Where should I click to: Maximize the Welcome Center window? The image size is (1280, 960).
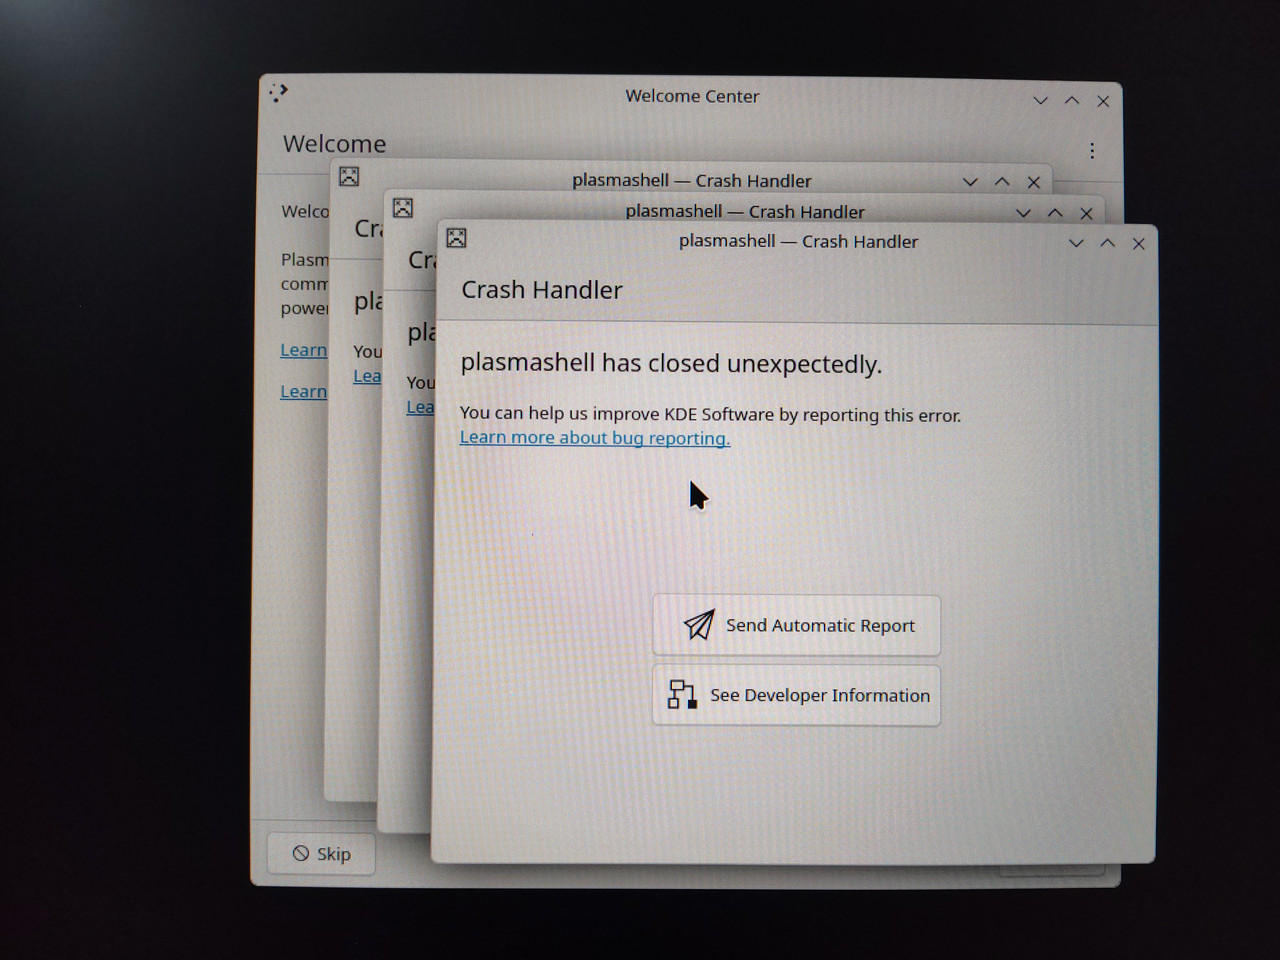[x=1072, y=101]
